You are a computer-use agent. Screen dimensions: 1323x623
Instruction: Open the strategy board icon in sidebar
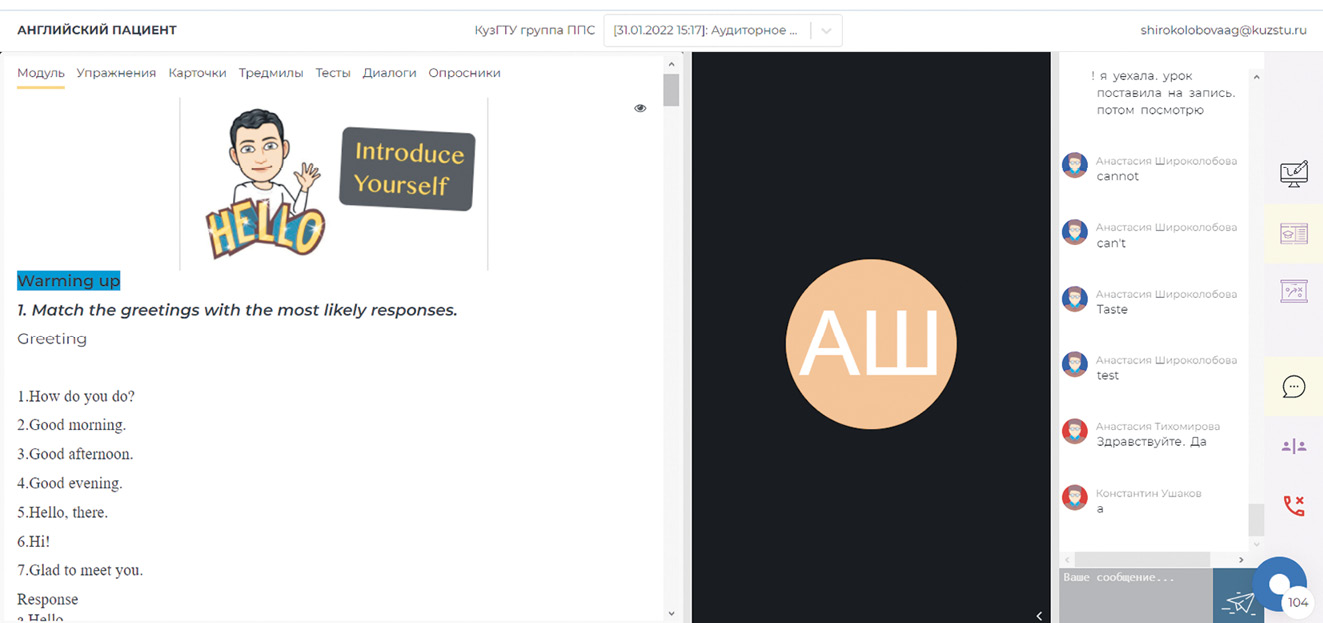1294,291
